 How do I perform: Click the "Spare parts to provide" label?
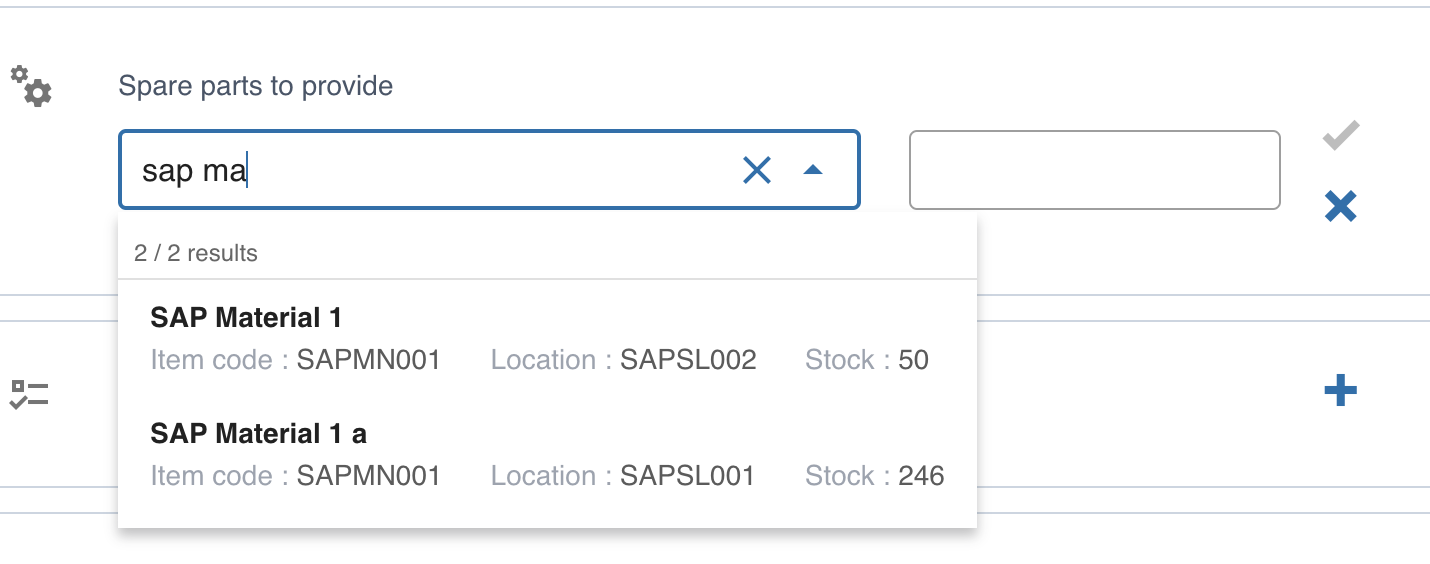tap(255, 86)
